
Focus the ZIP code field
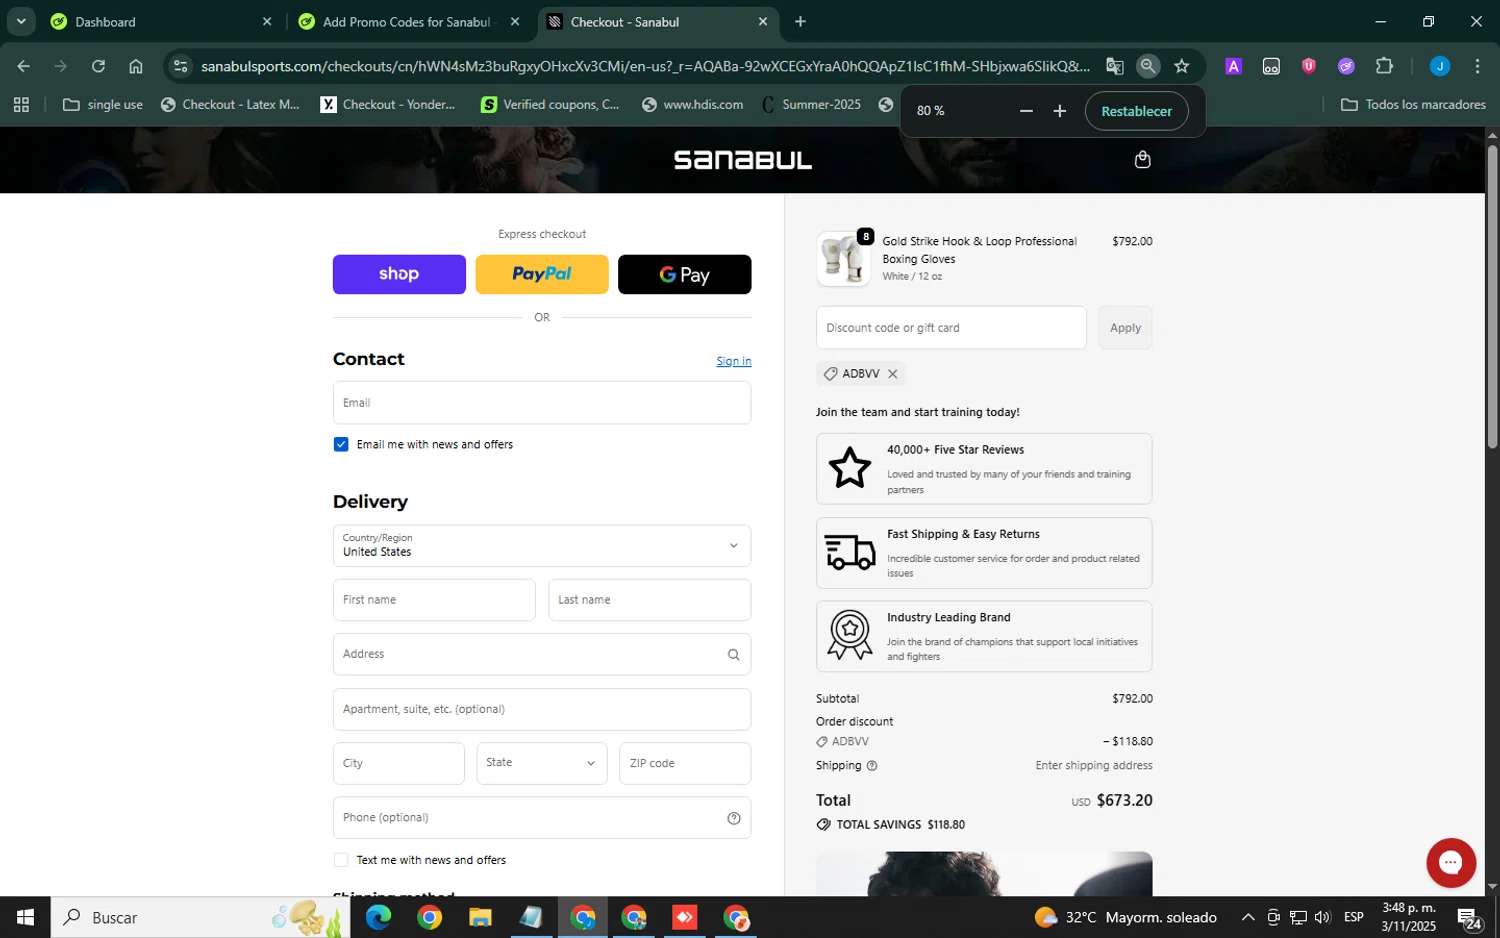(x=685, y=763)
